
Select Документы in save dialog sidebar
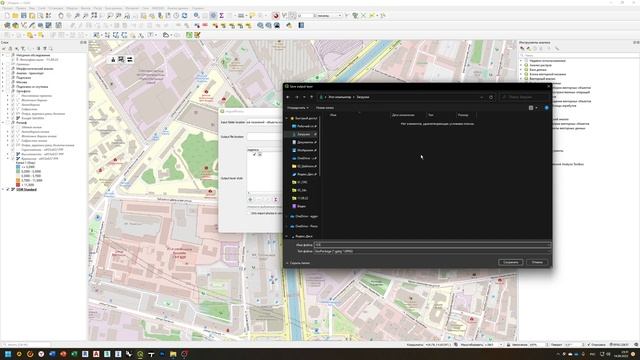coord(304,142)
